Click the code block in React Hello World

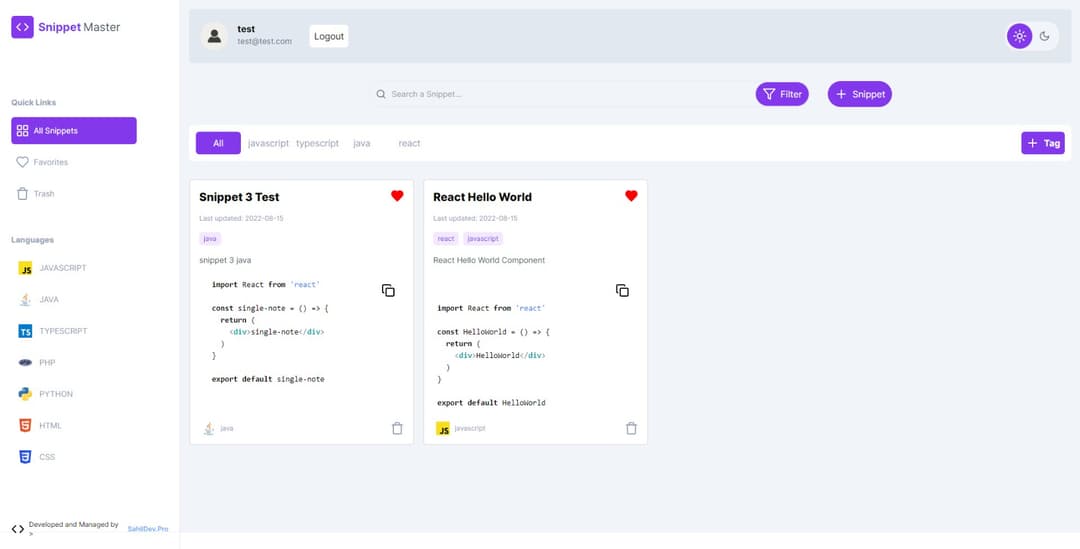(536, 344)
